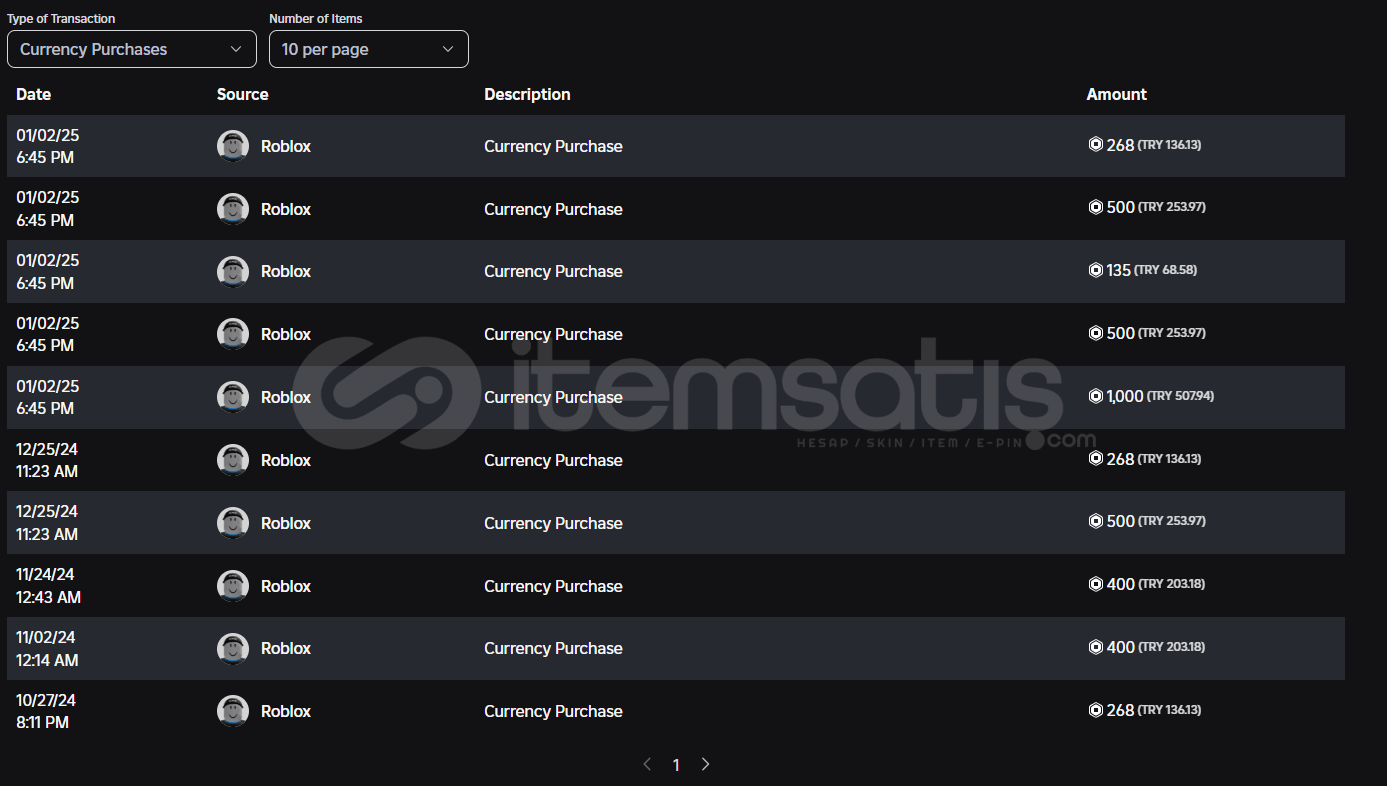Click the Robux icon beside 135 amount

pyautogui.click(x=1095, y=270)
